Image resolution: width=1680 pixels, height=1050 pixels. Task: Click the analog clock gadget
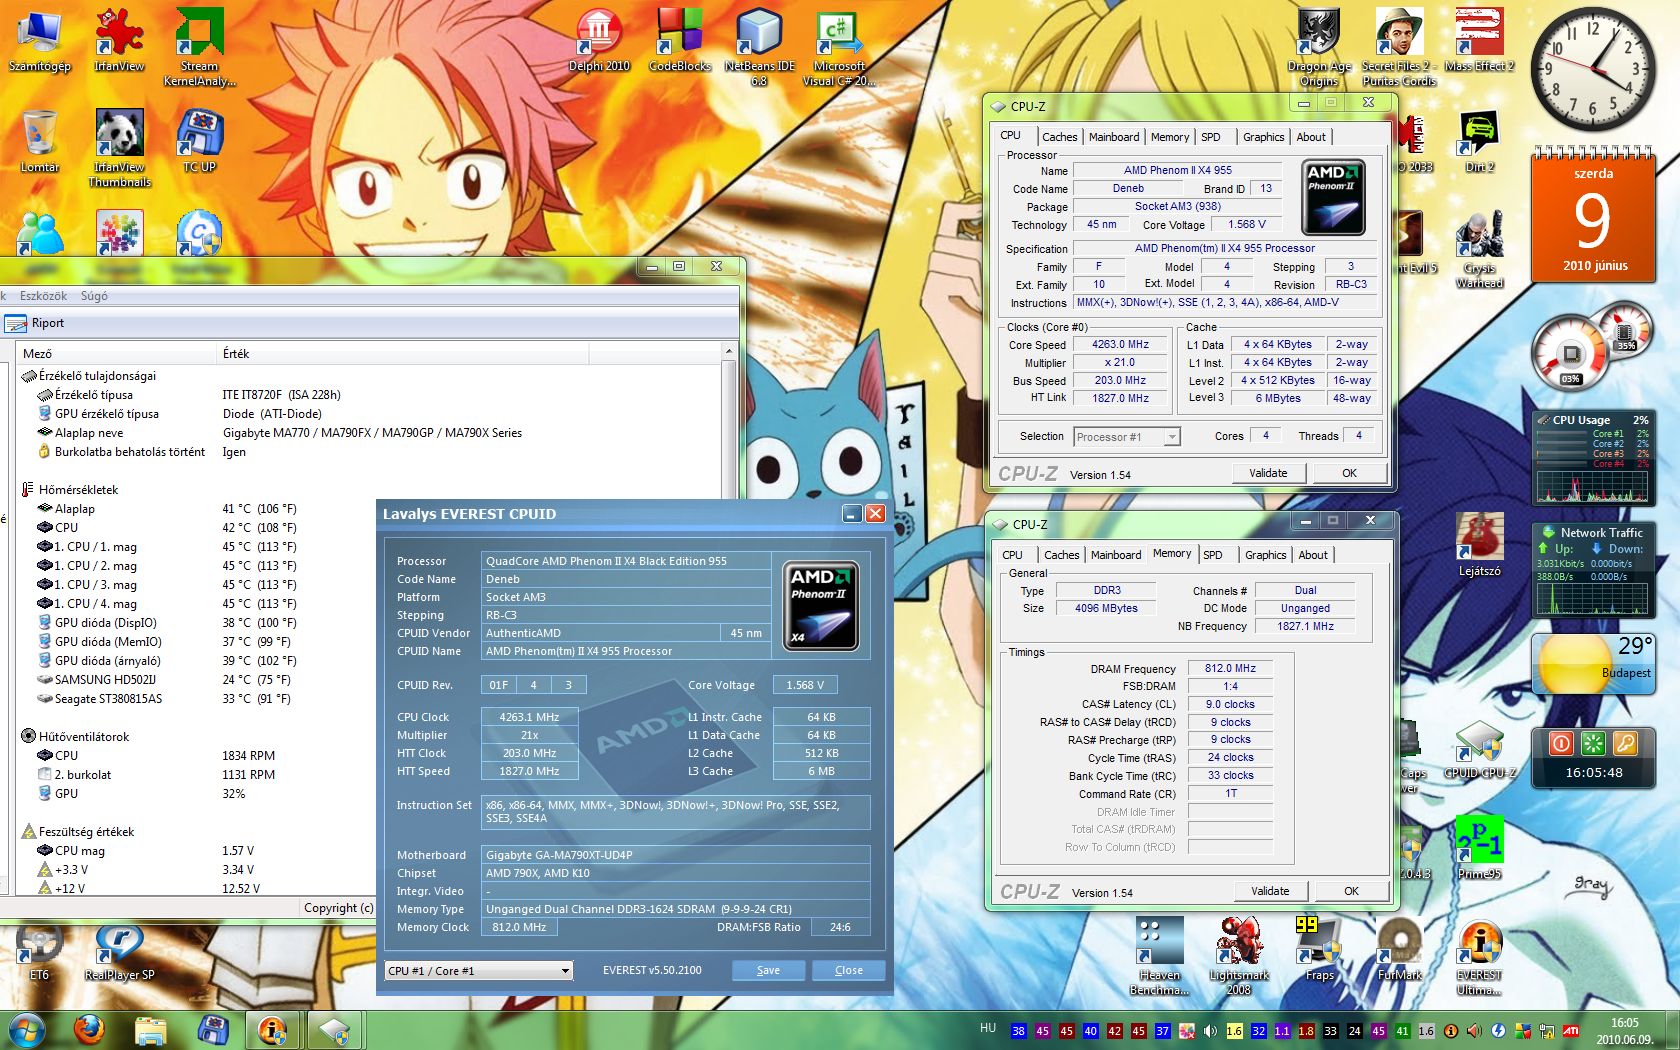coord(1593,68)
